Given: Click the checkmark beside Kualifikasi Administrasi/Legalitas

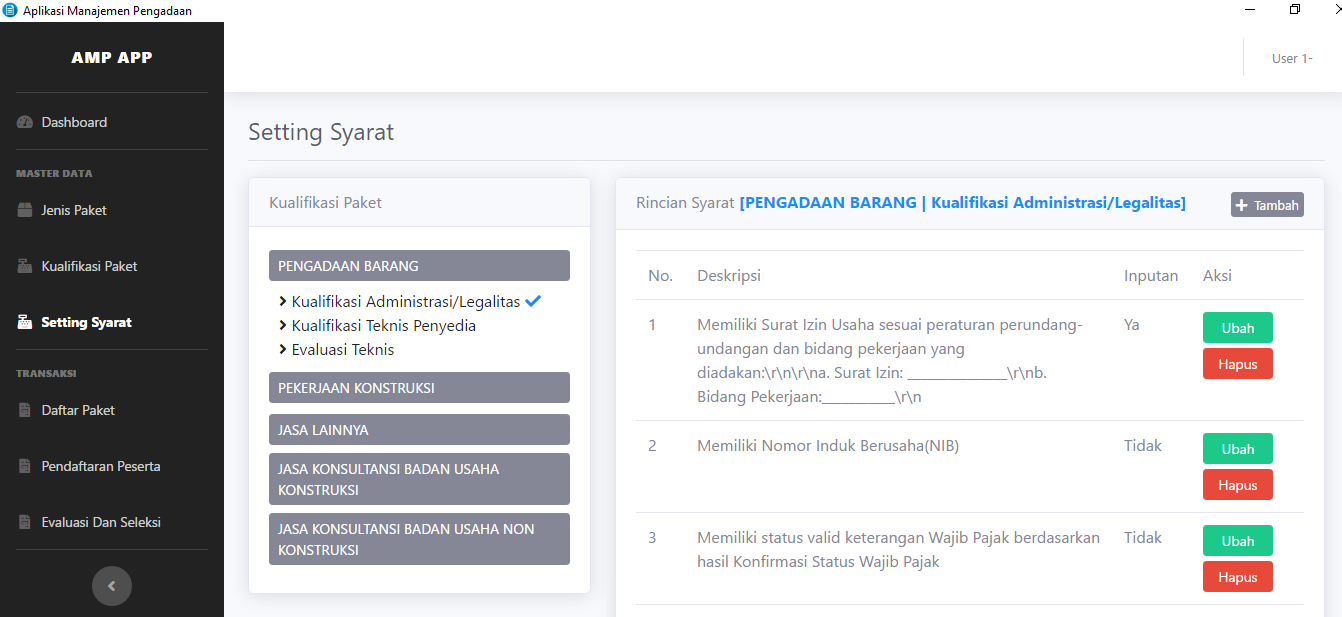Looking at the screenshot, I should pos(533,301).
